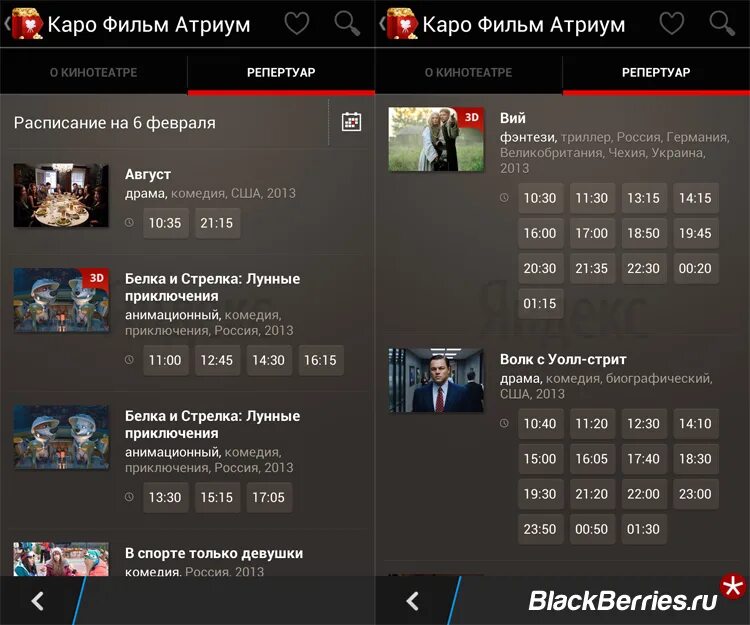750x625 pixels.
Task: Switch to О кинотеатре tab on left screen
Action: (94, 73)
